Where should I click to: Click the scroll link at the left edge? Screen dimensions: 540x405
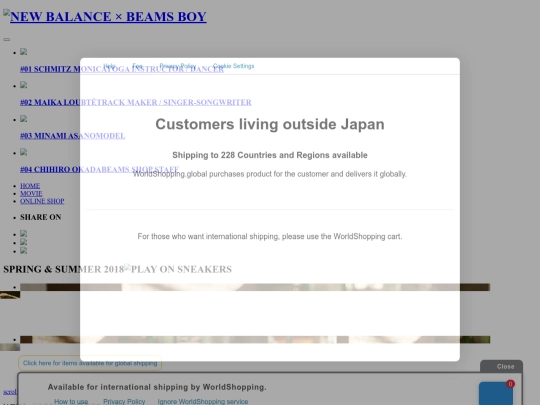pos(10,392)
